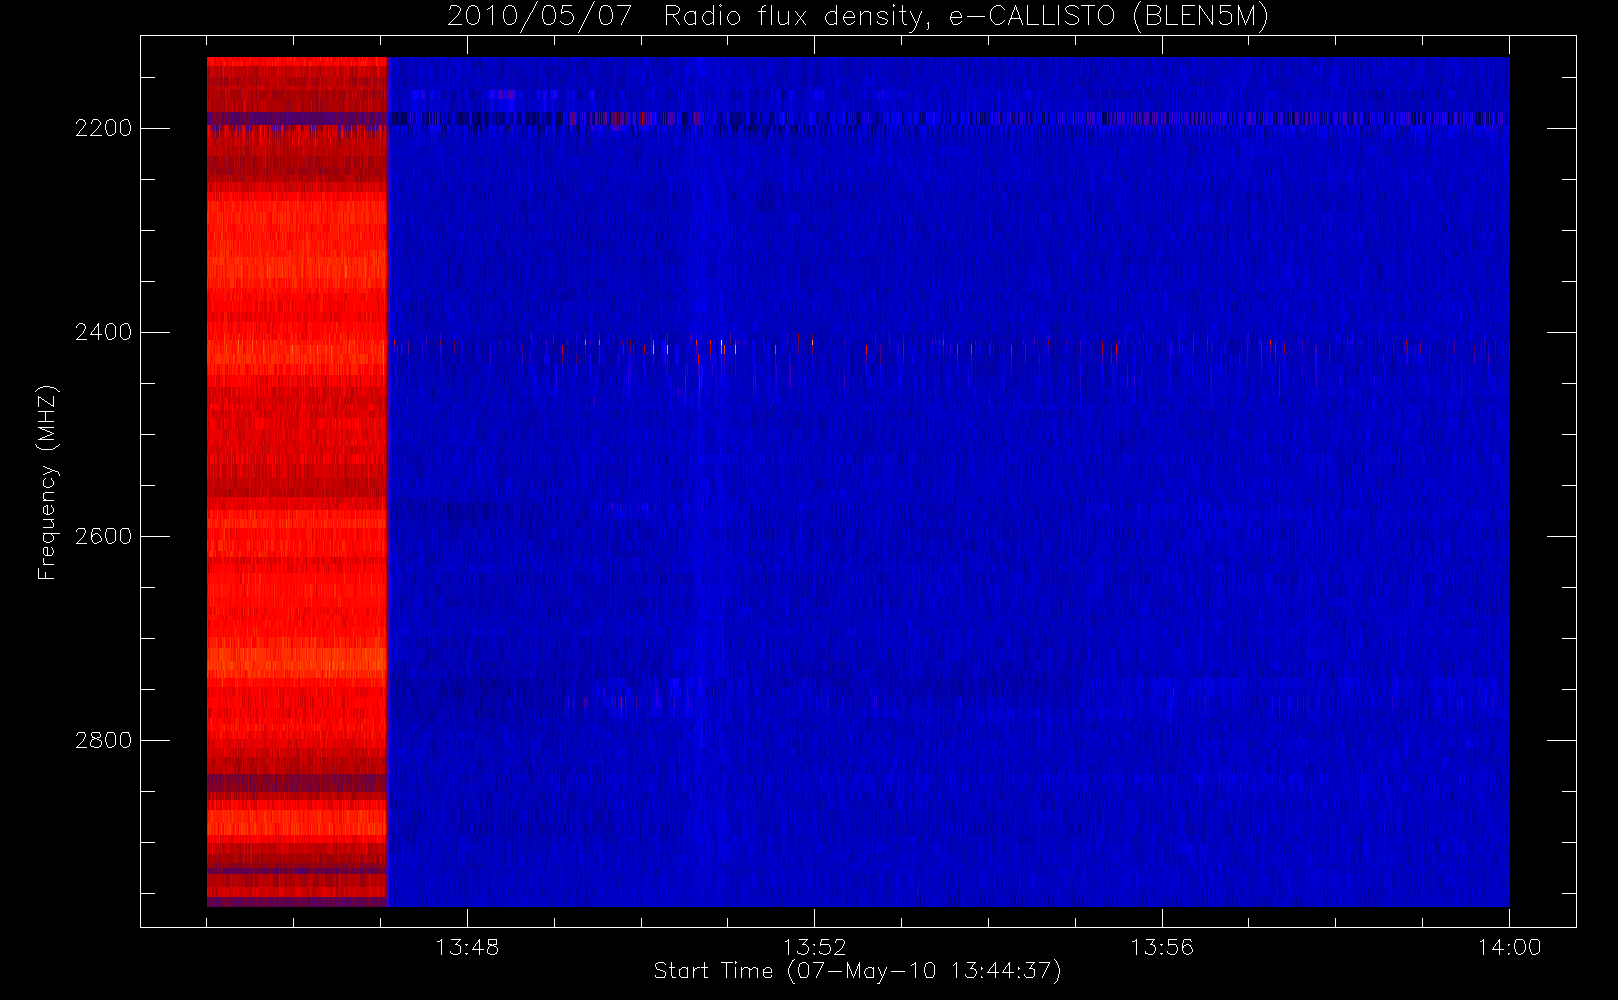Click the 'Start Time (07-May-10 13:44:37)' label
This screenshot has width=1618, height=1000.
(858, 972)
